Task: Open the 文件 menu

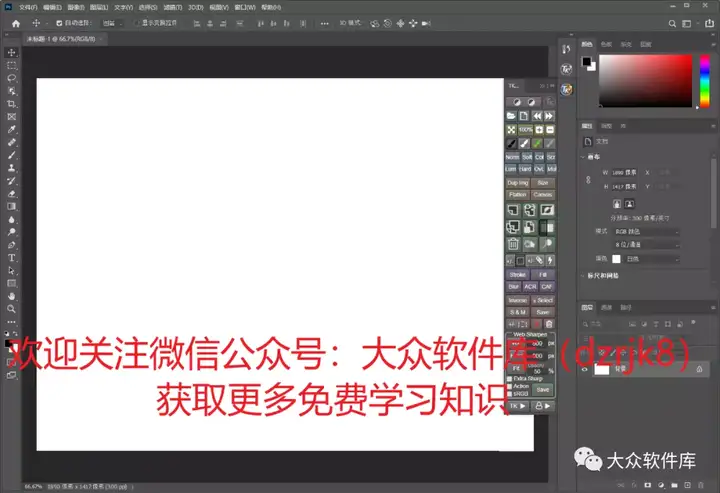Action: point(28,7)
